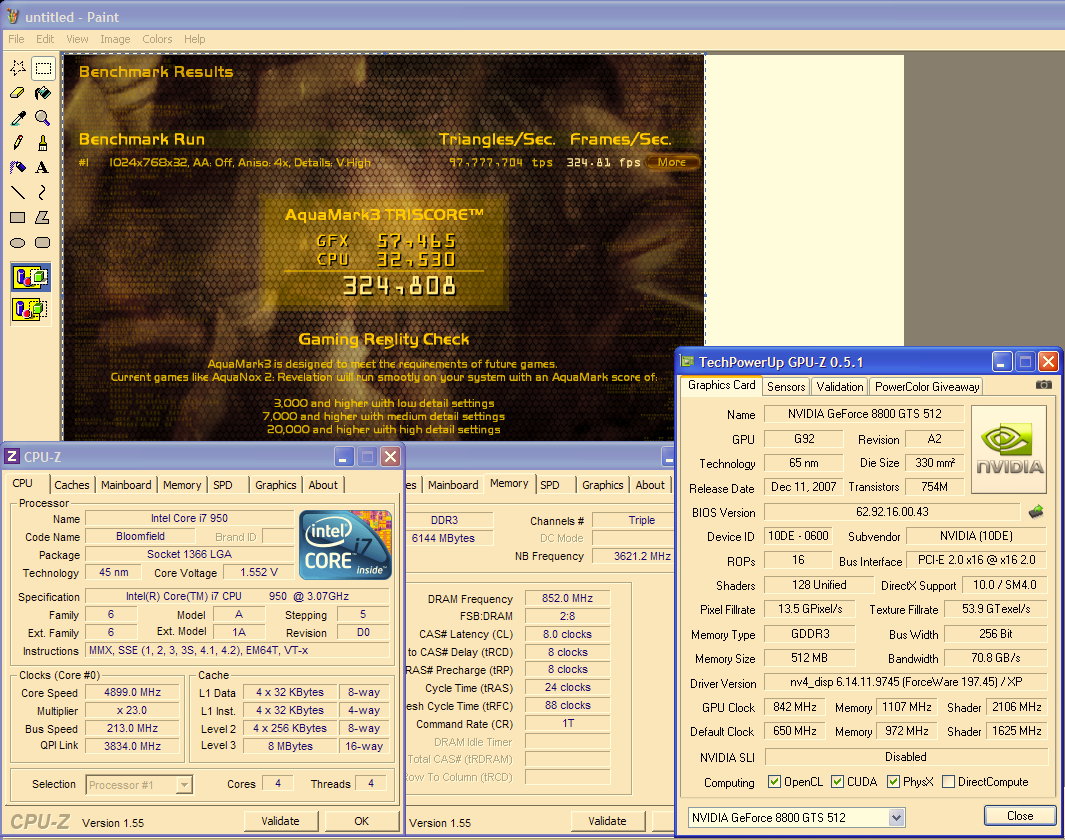Switch to Mainboard tab in front CPU-Z
The image size is (1065, 840).
[126, 485]
